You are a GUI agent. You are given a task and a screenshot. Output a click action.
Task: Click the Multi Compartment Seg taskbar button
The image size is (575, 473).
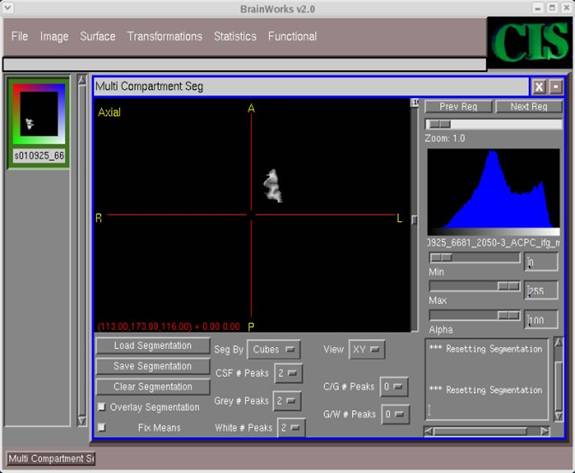tap(51, 459)
